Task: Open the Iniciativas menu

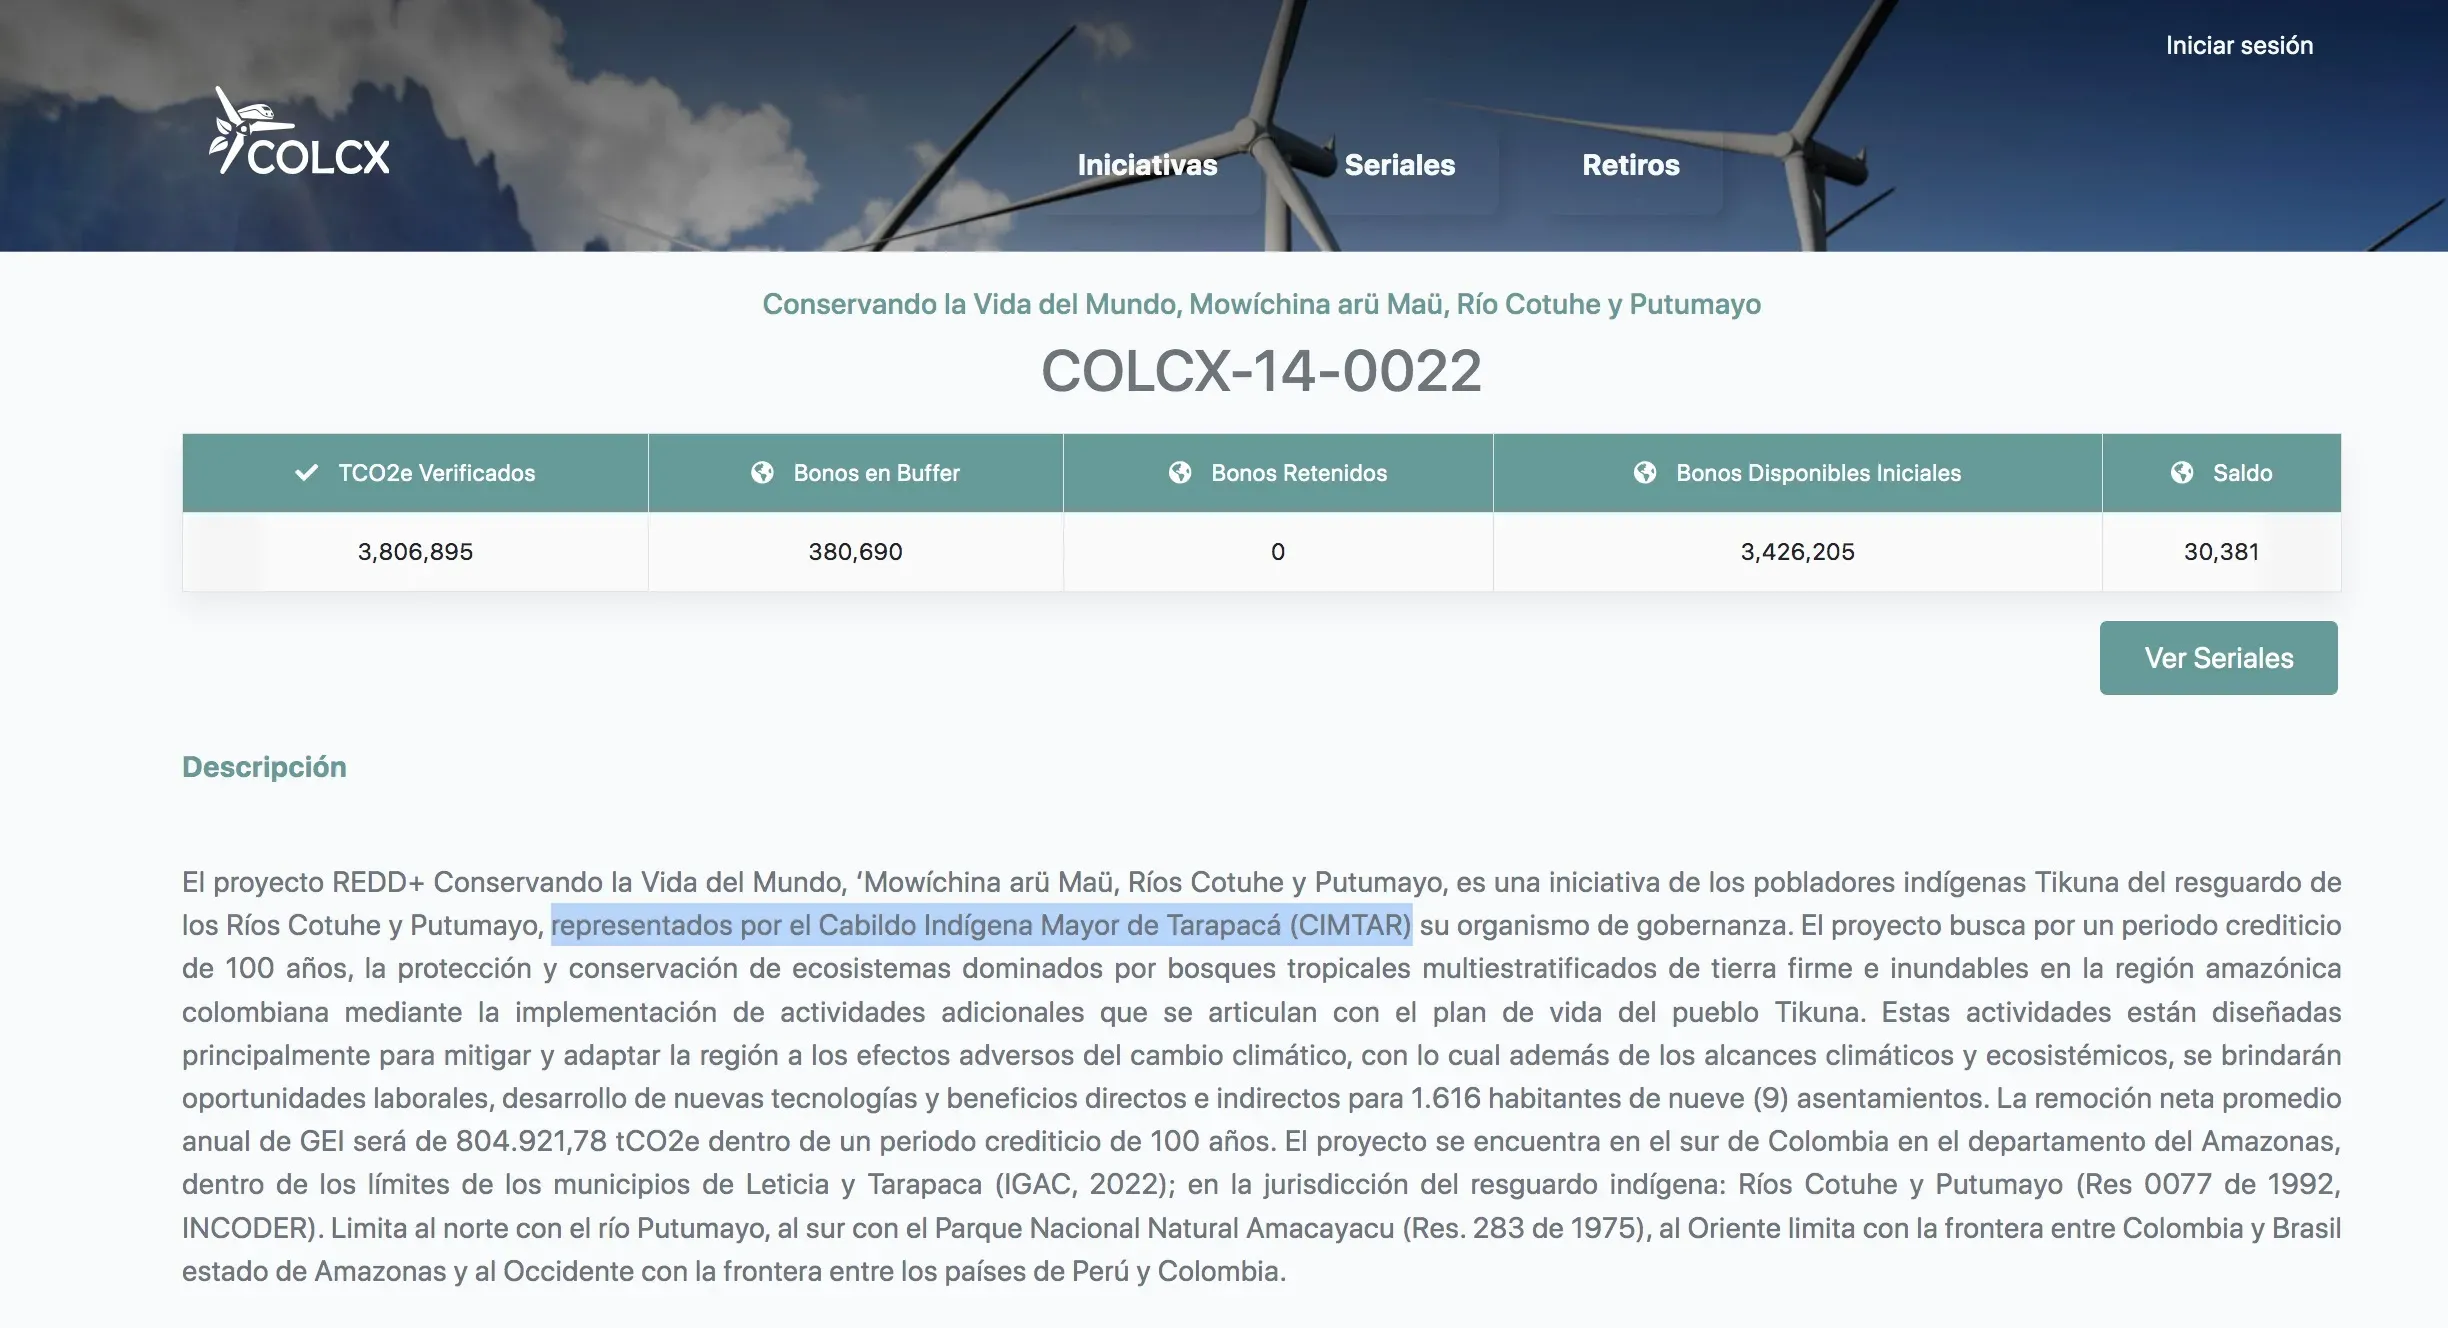Action: tap(1147, 165)
